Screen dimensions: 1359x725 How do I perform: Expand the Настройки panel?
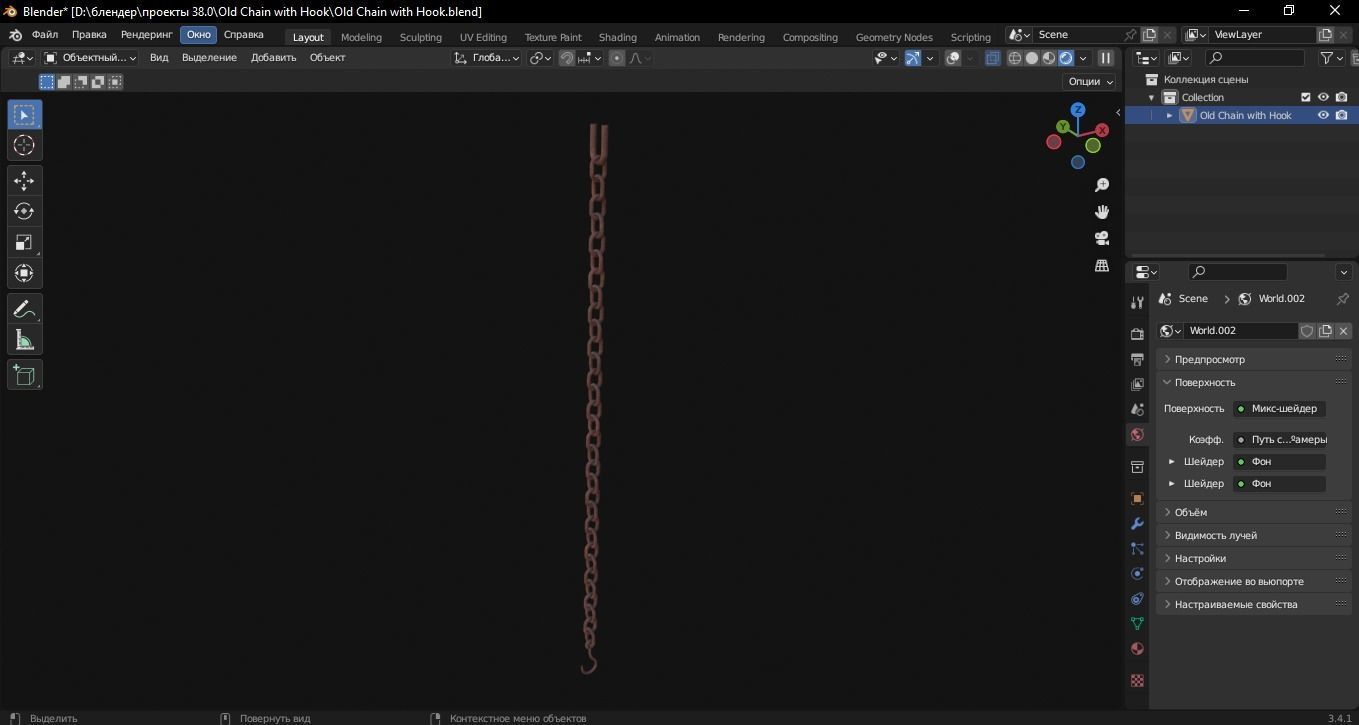1254,558
